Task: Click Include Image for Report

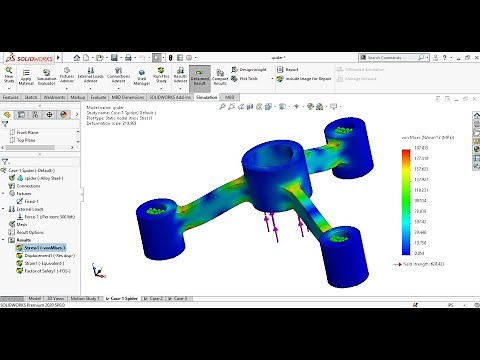Action: (x=304, y=79)
